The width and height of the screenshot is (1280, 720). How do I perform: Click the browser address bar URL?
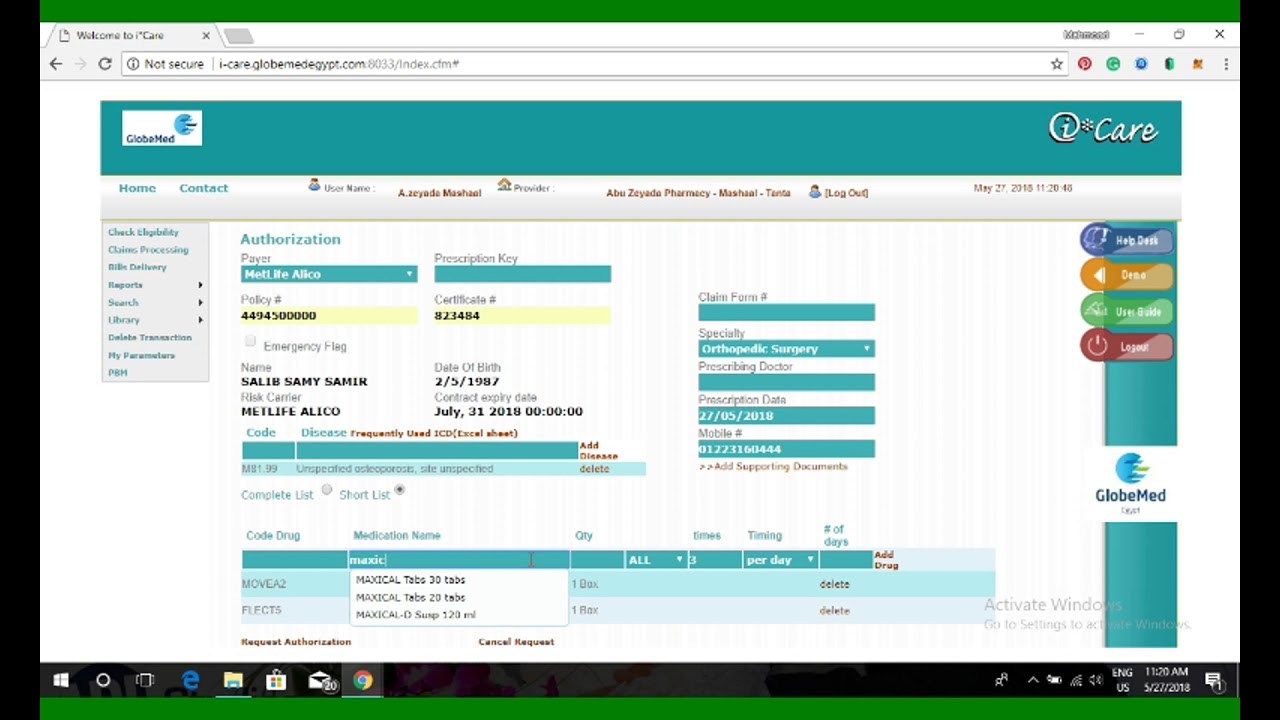tap(339, 64)
